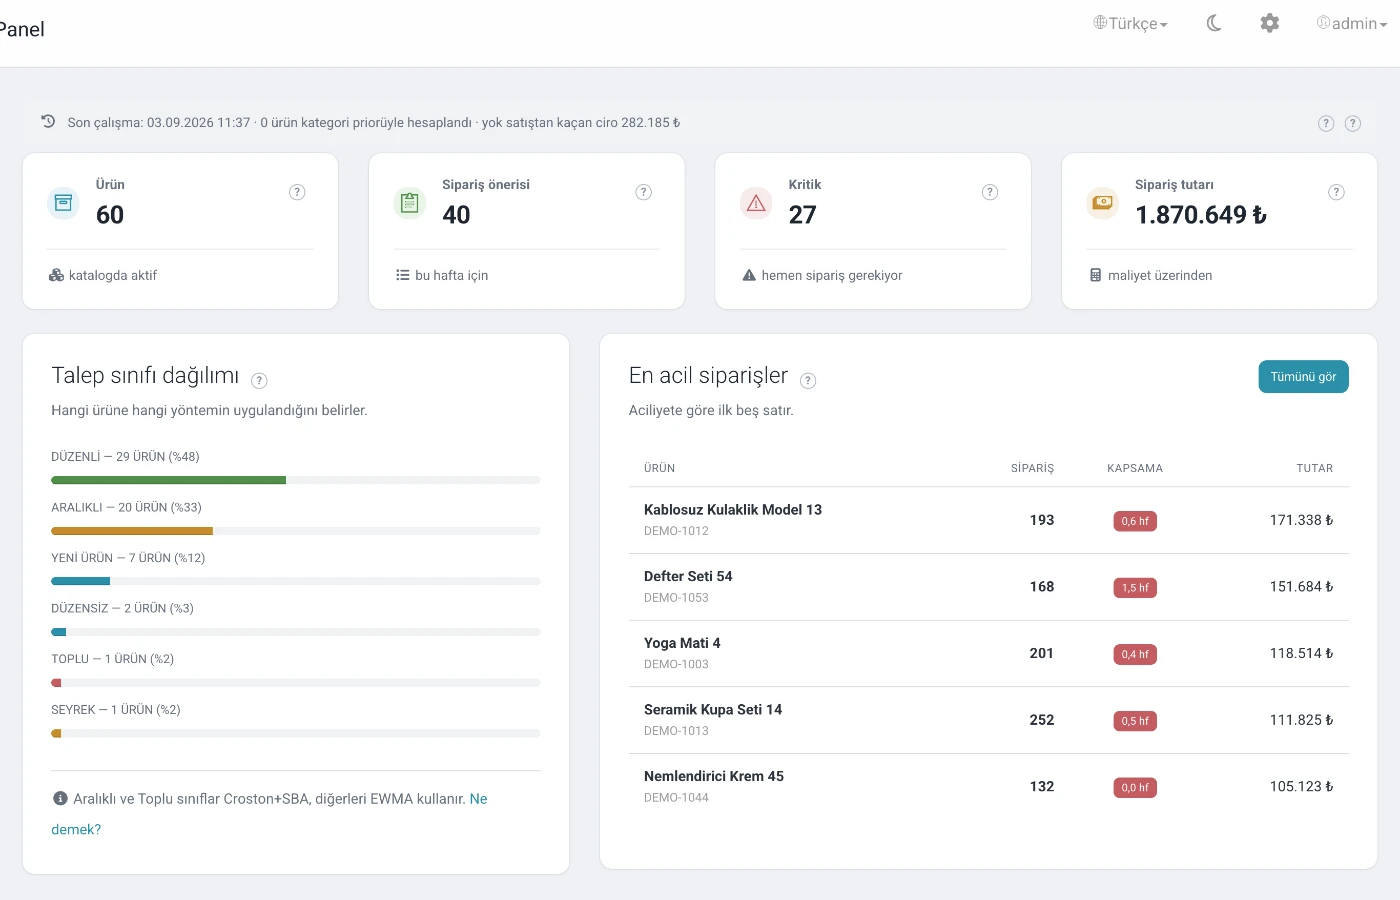Click the TUTAR column header
The height and width of the screenshot is (900, 1400).
coord(1315,468)
